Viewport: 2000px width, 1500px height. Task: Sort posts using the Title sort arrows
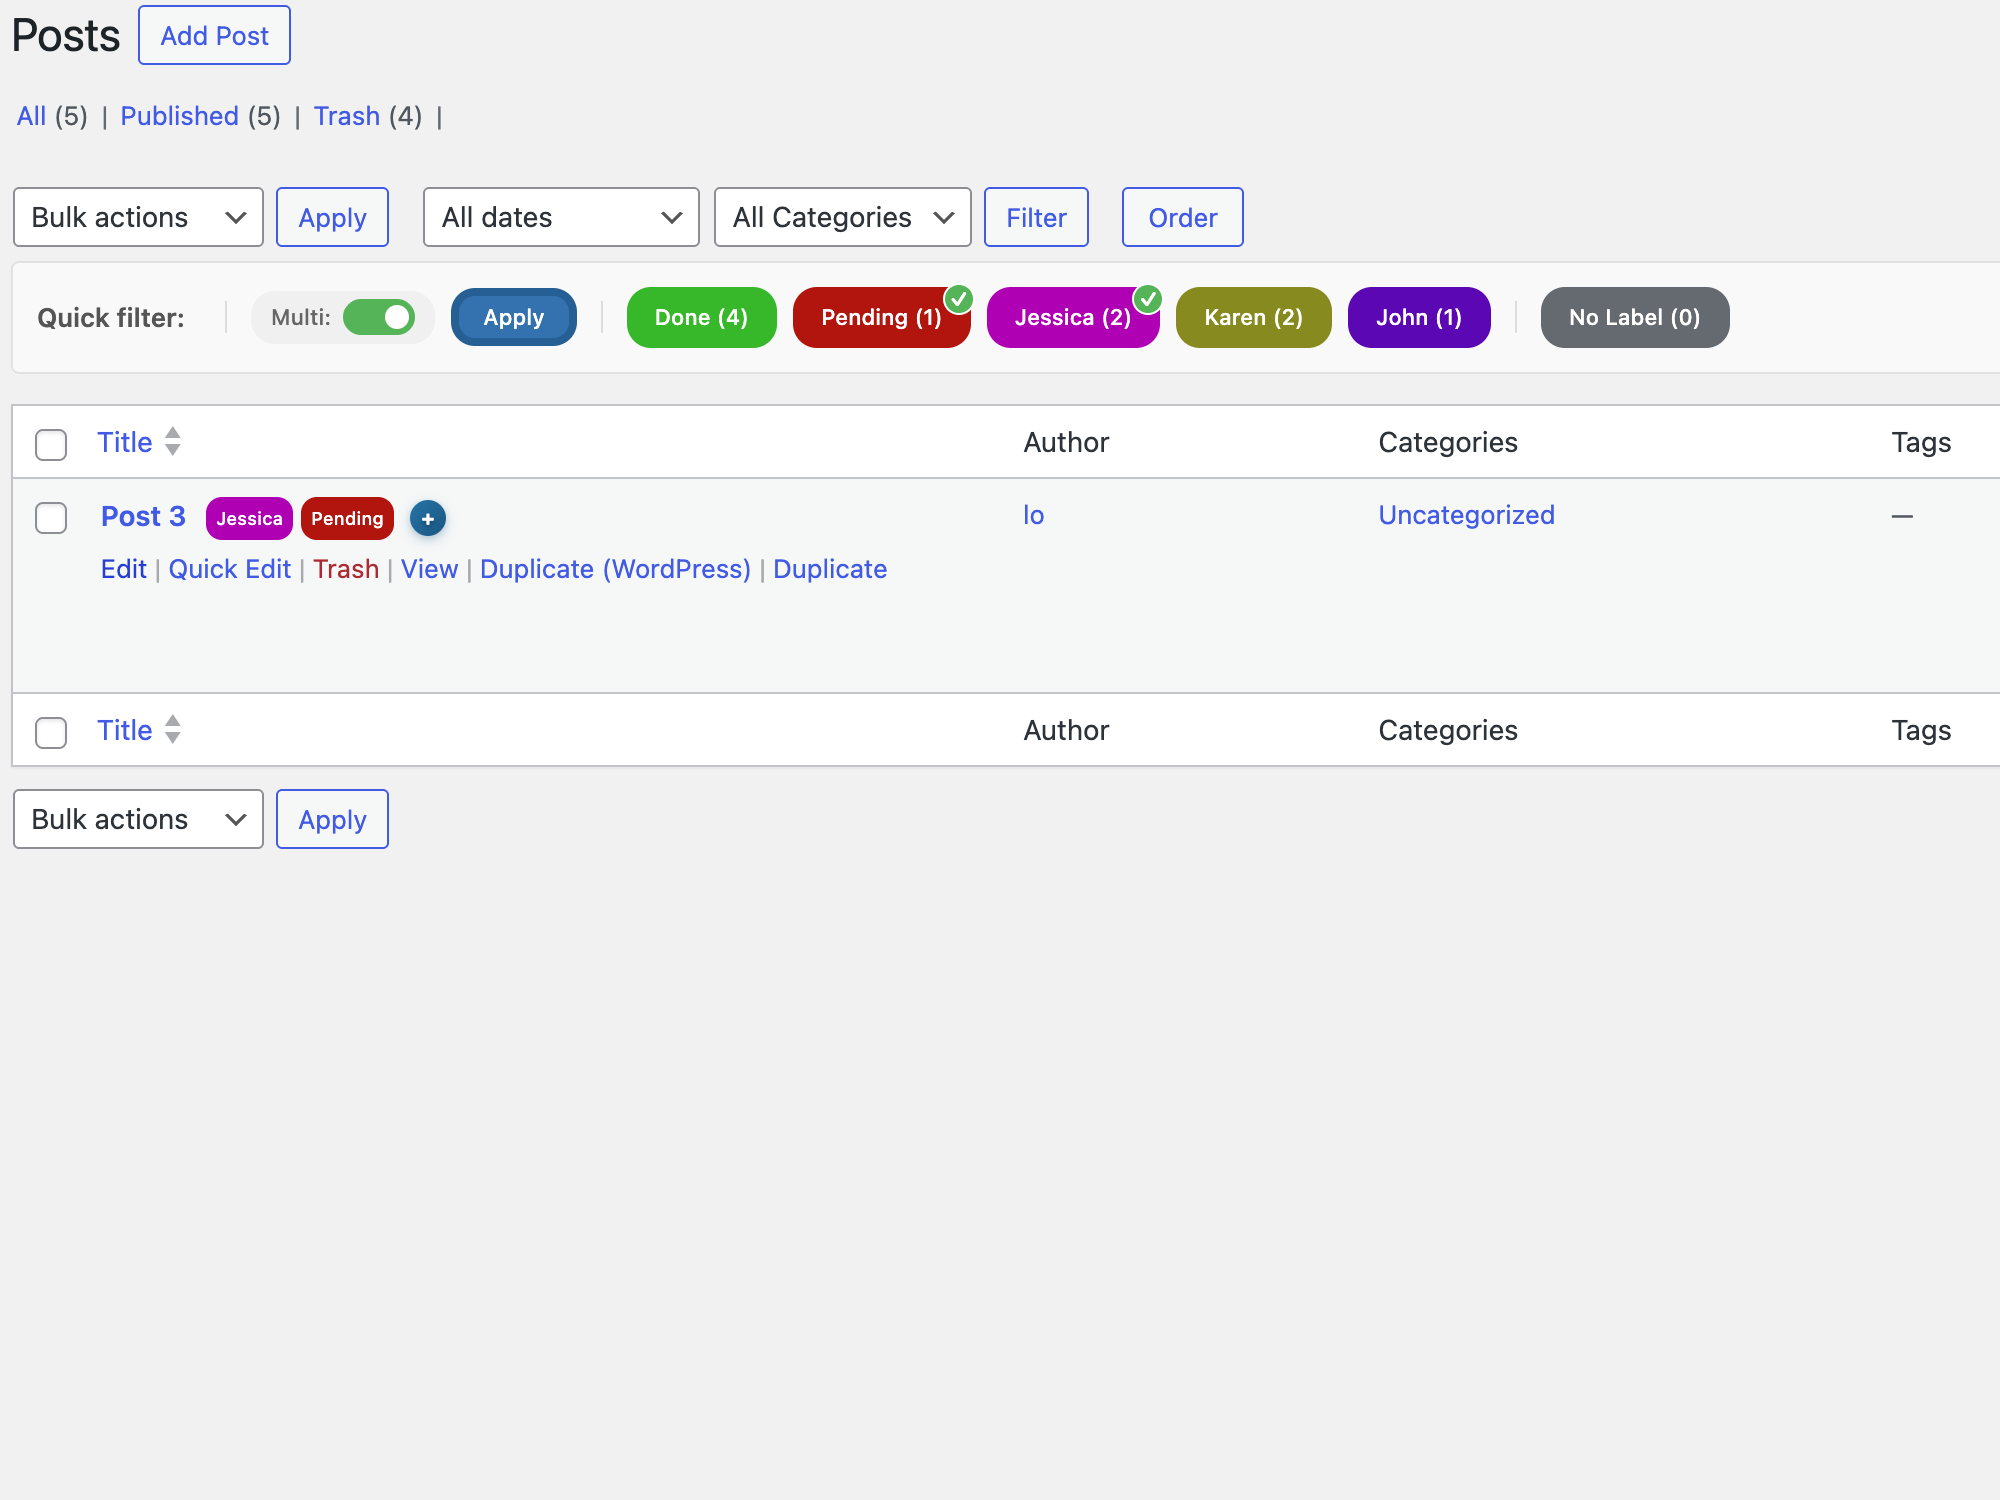(x=171, y=442)
